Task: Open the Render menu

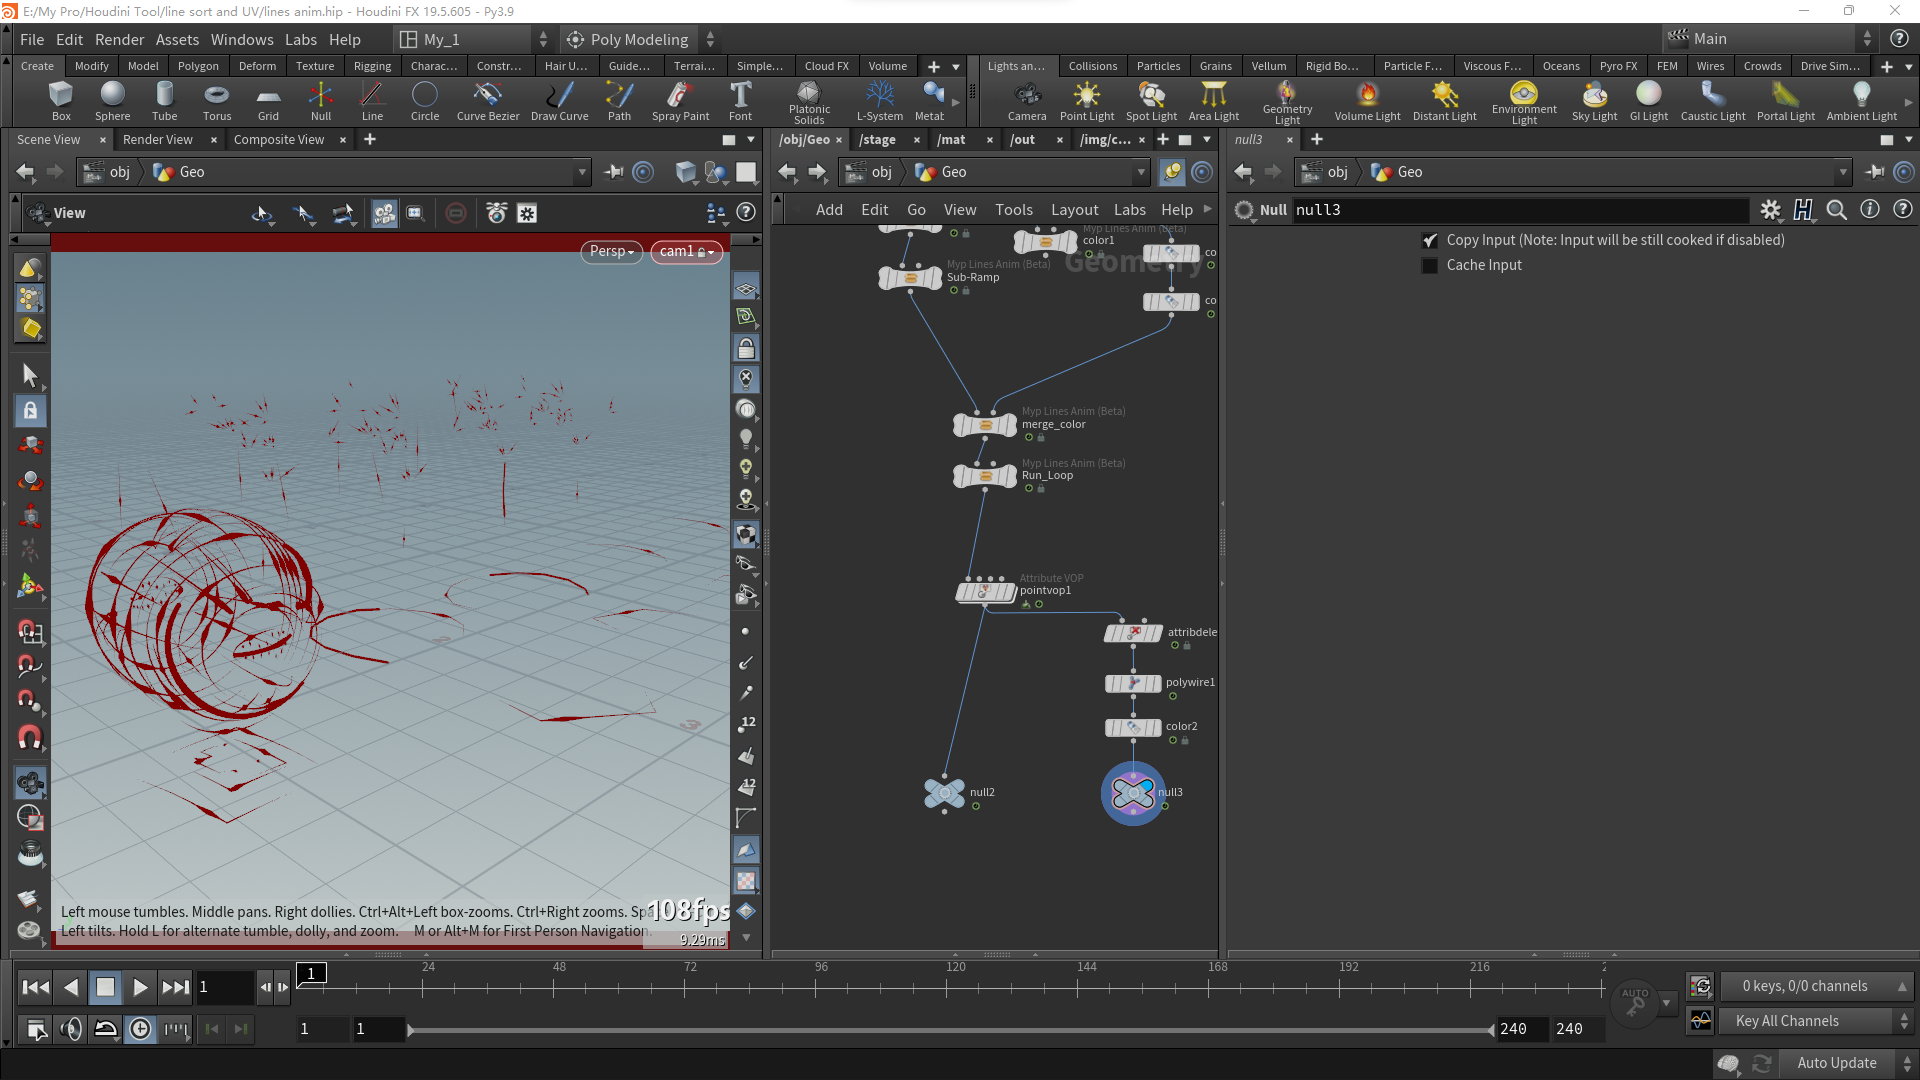Action: [120, 39]
